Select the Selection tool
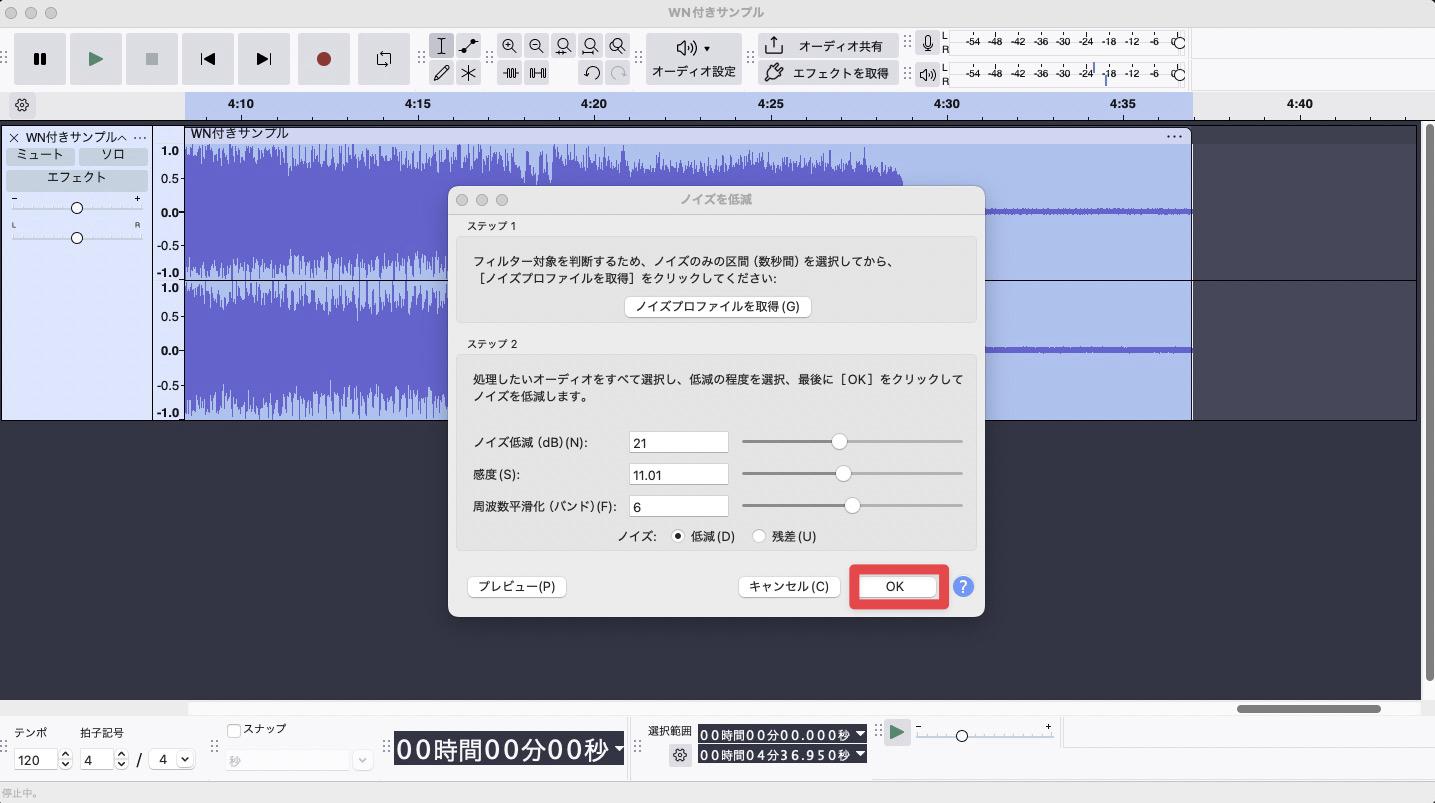 (441, 45)
